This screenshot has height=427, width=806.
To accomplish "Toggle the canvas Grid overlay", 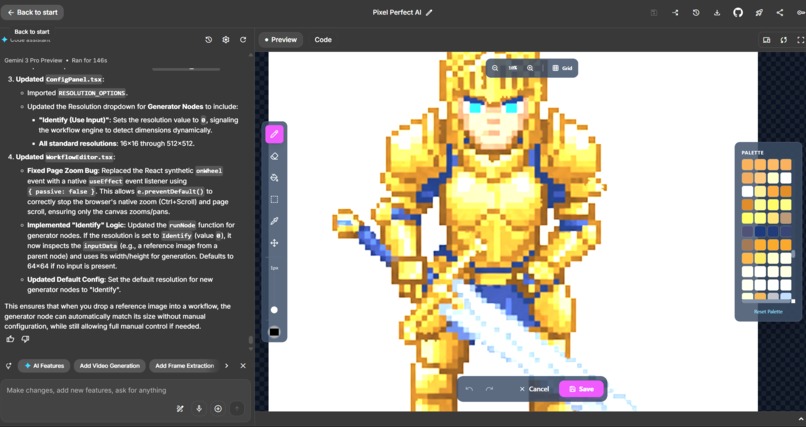I will [562, 68].
